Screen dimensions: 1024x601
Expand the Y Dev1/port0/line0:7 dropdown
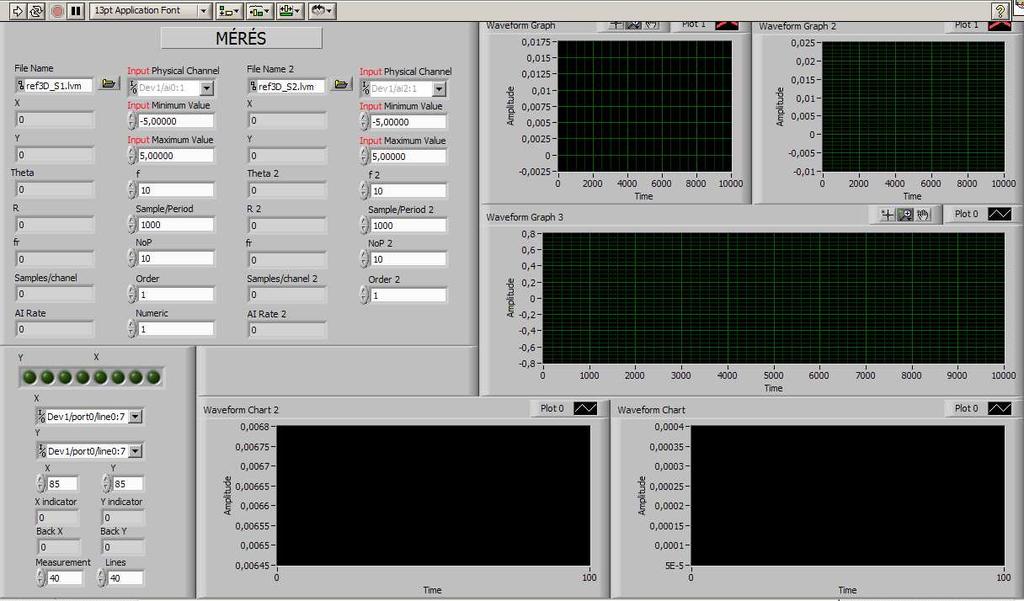[x=135, y=451]
